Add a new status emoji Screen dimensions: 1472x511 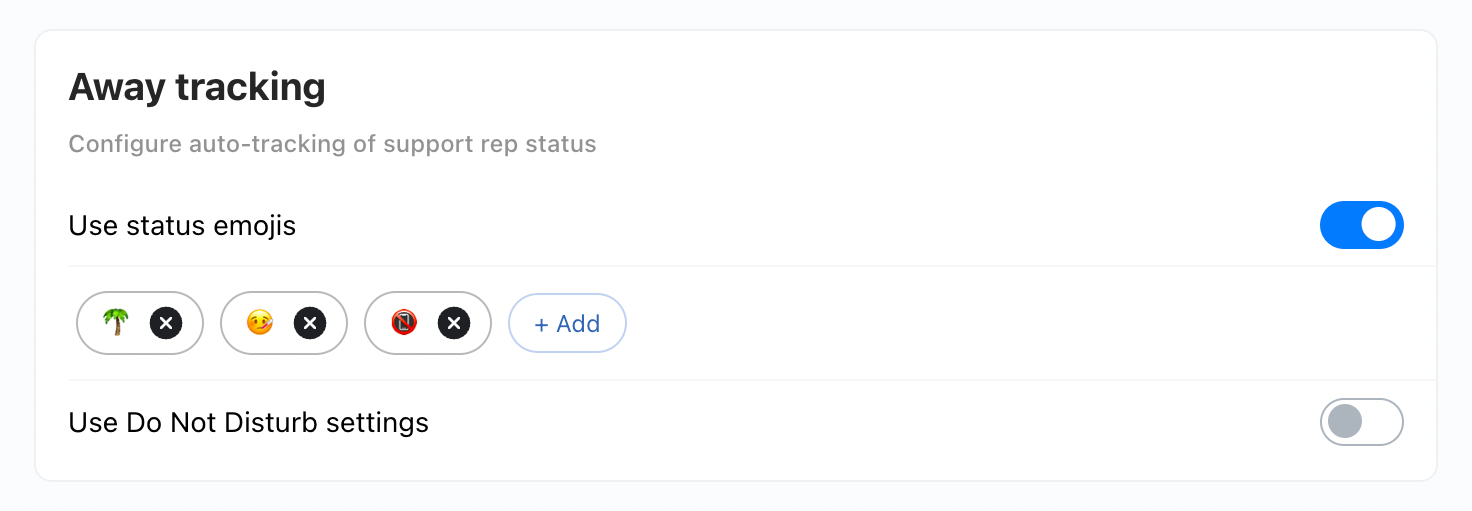pos(568,324)
